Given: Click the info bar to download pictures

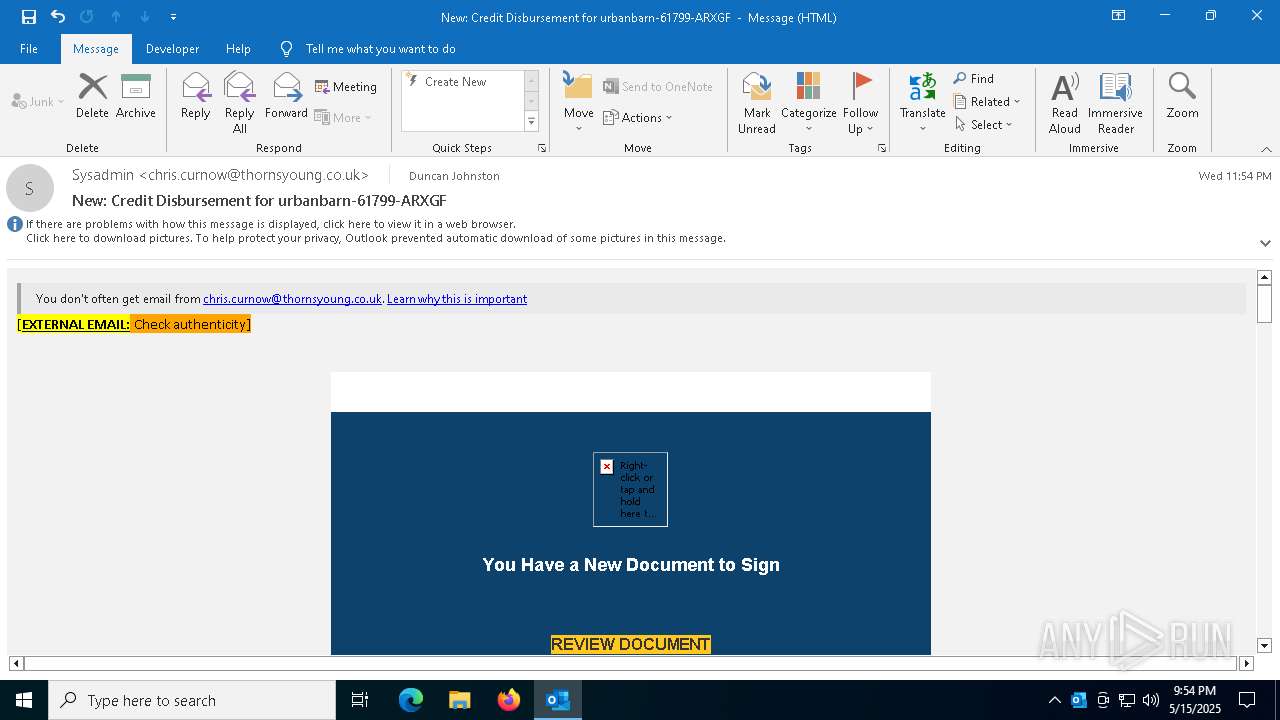Looking at the screenshot, I should tap(376, 238).
